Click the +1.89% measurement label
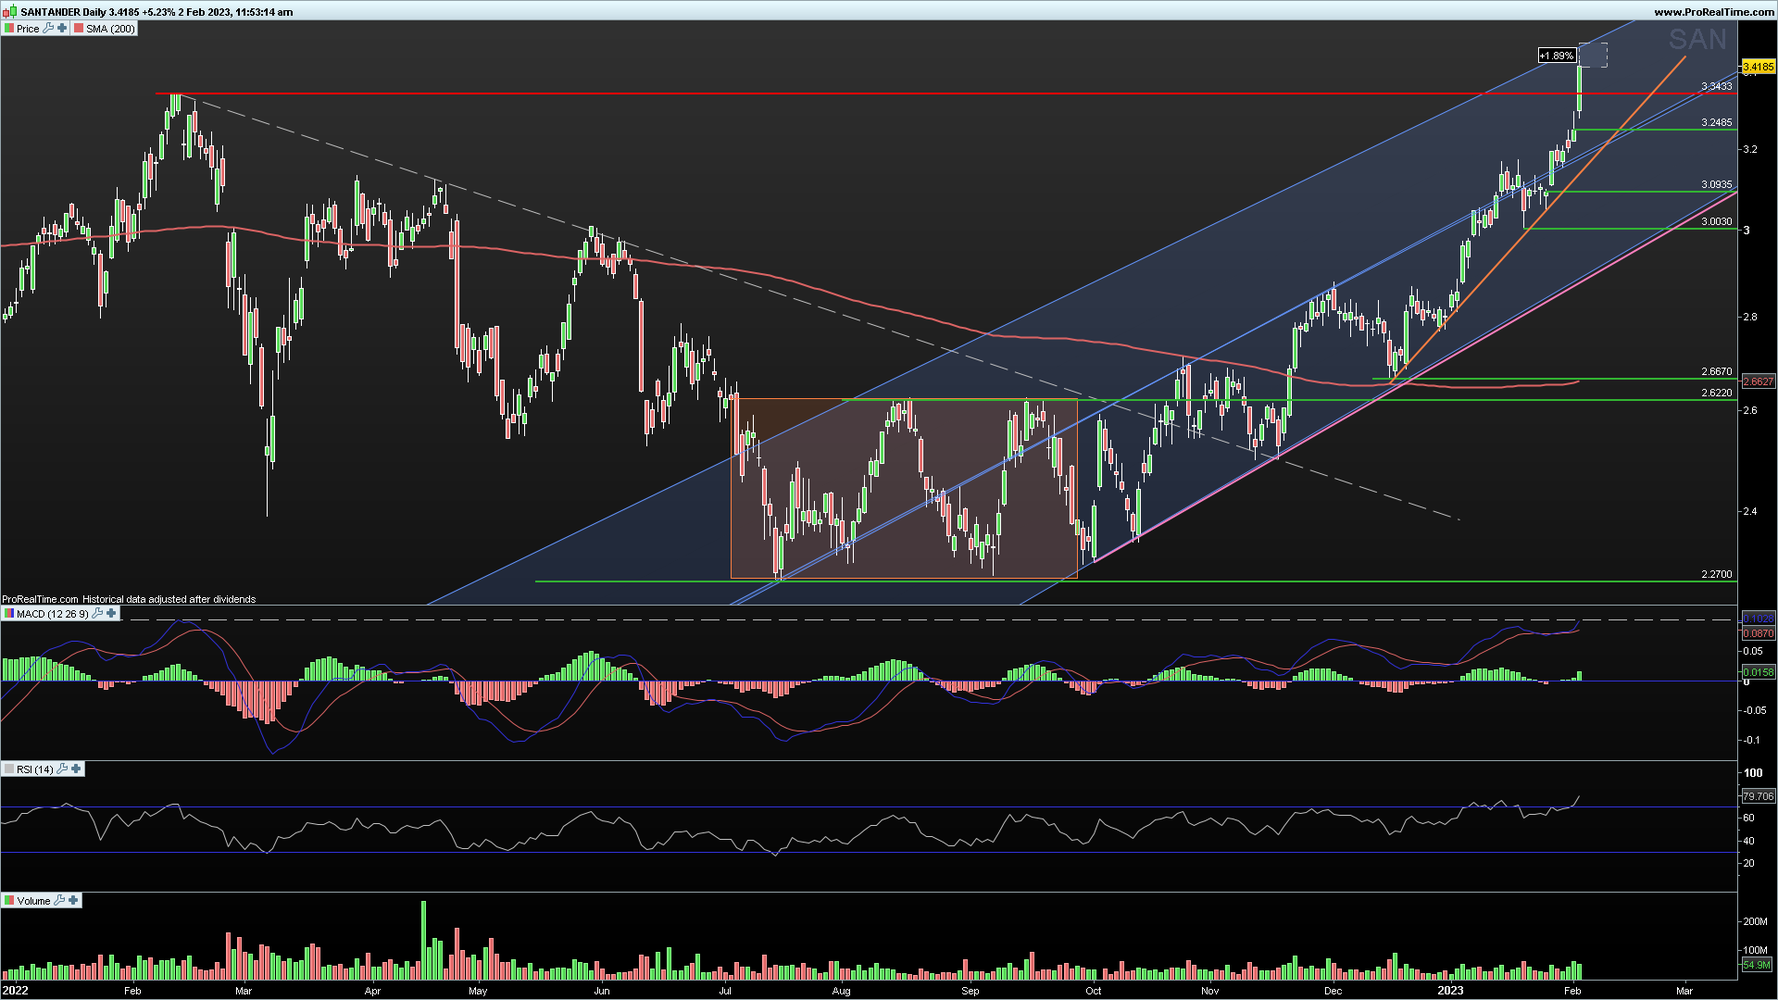The height and width of the screenshot is (1000, 1778). coord(1557,56)
